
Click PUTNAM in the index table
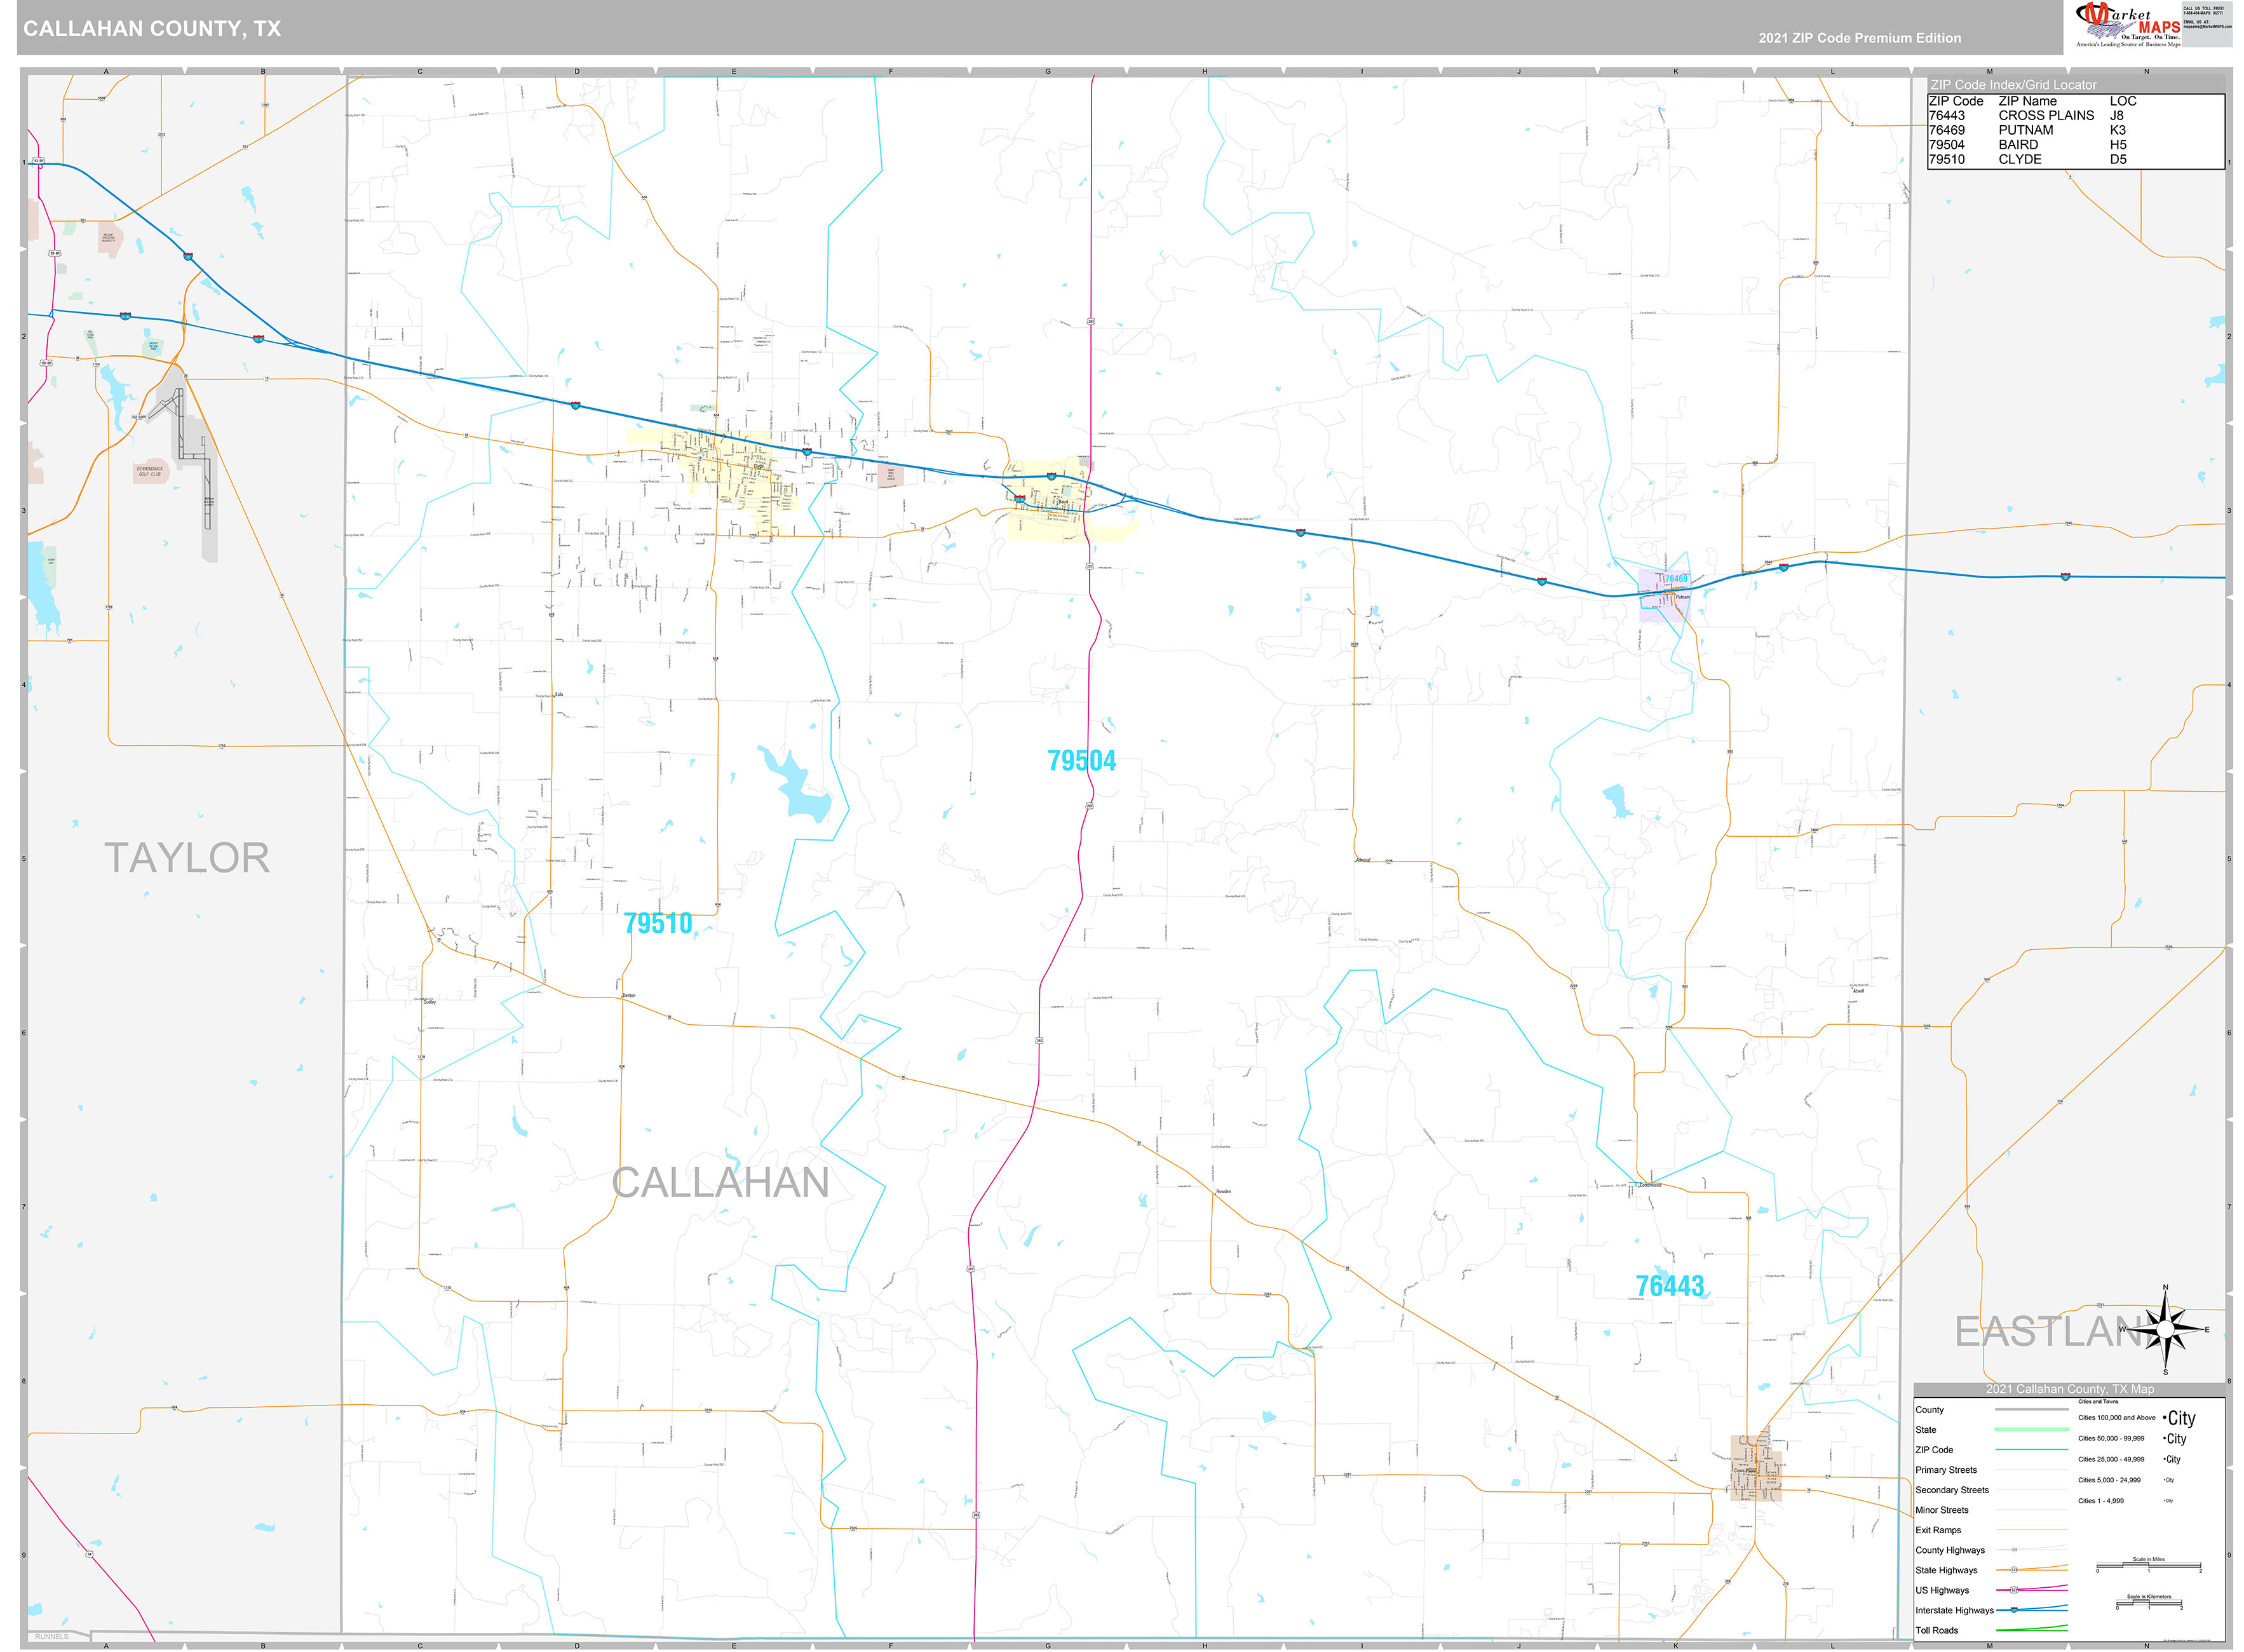coord(2025,130)
